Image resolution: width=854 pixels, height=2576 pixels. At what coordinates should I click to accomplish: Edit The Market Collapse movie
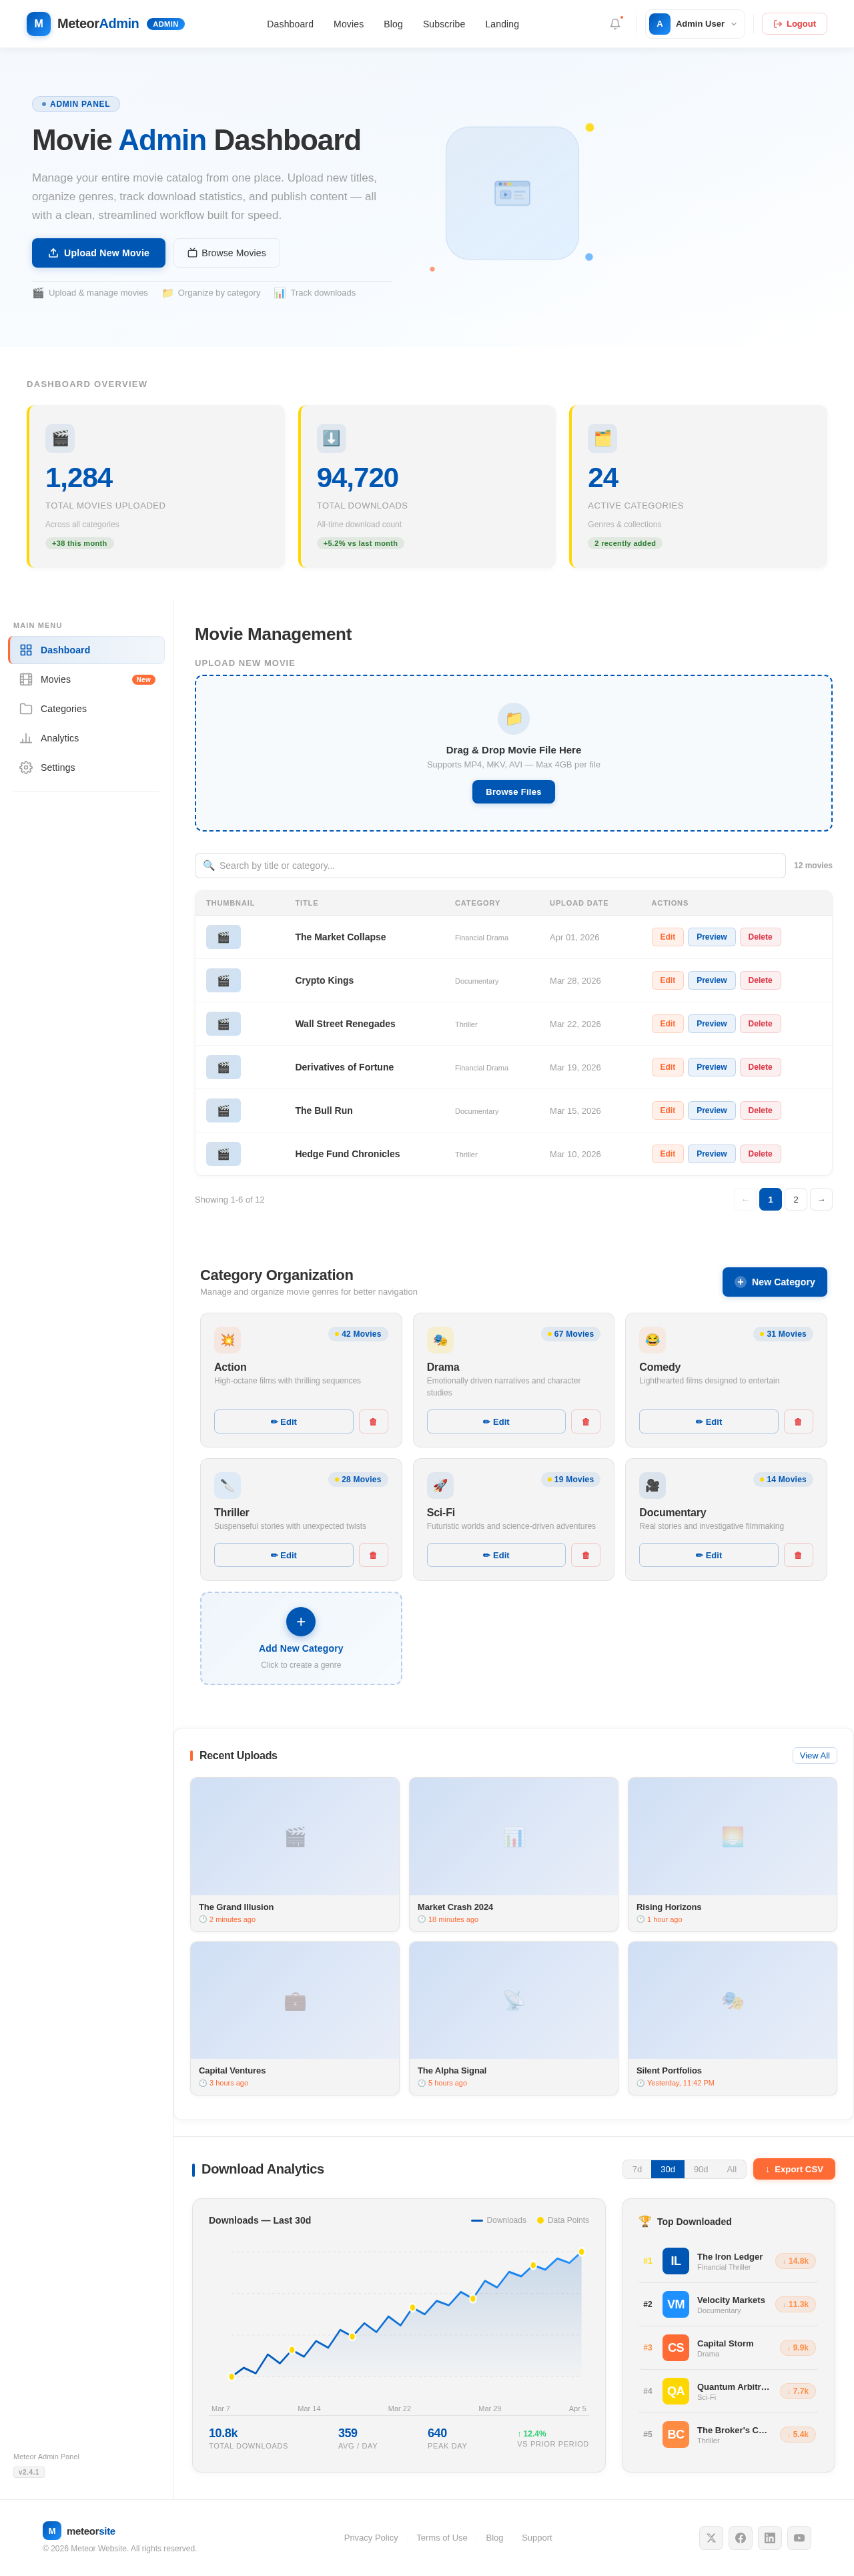click(x=667, y=937)
